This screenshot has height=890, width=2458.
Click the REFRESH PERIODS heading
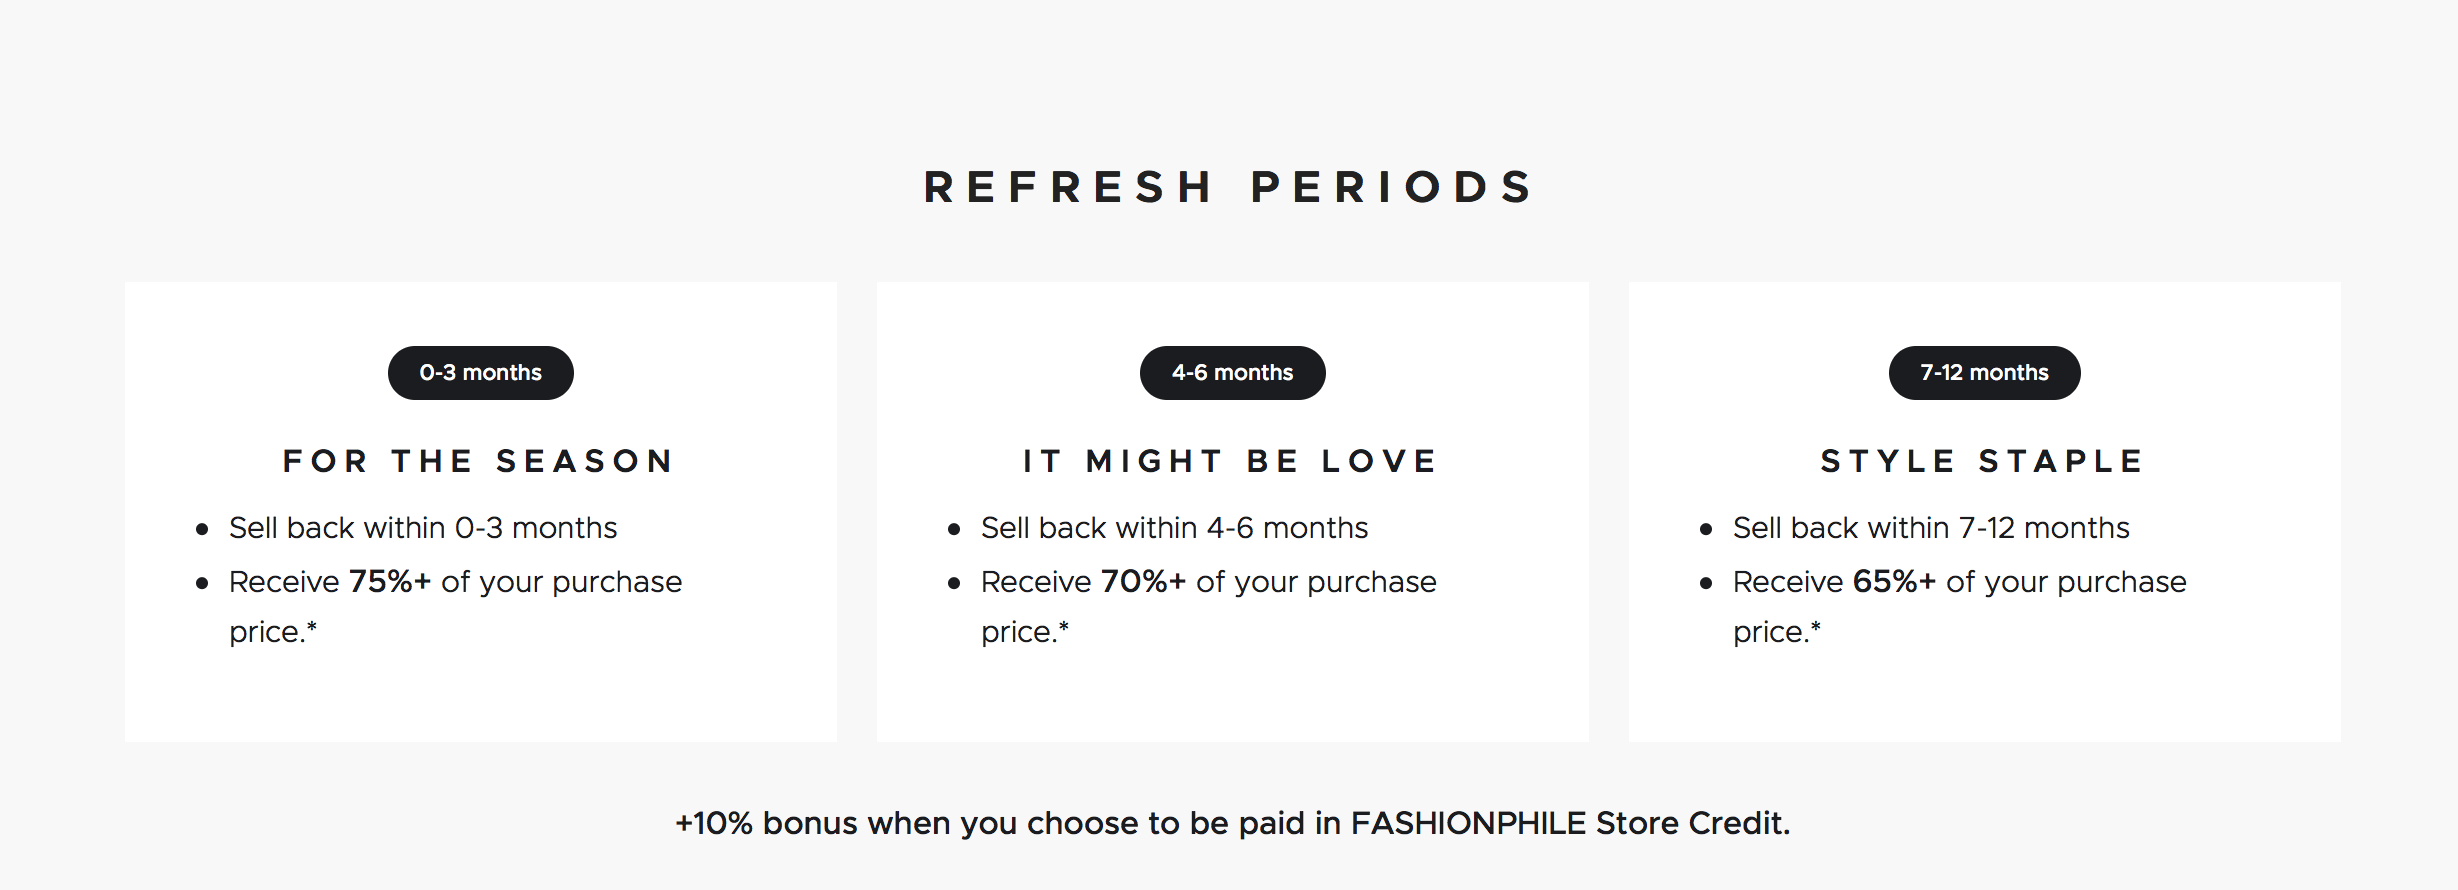1229,187
